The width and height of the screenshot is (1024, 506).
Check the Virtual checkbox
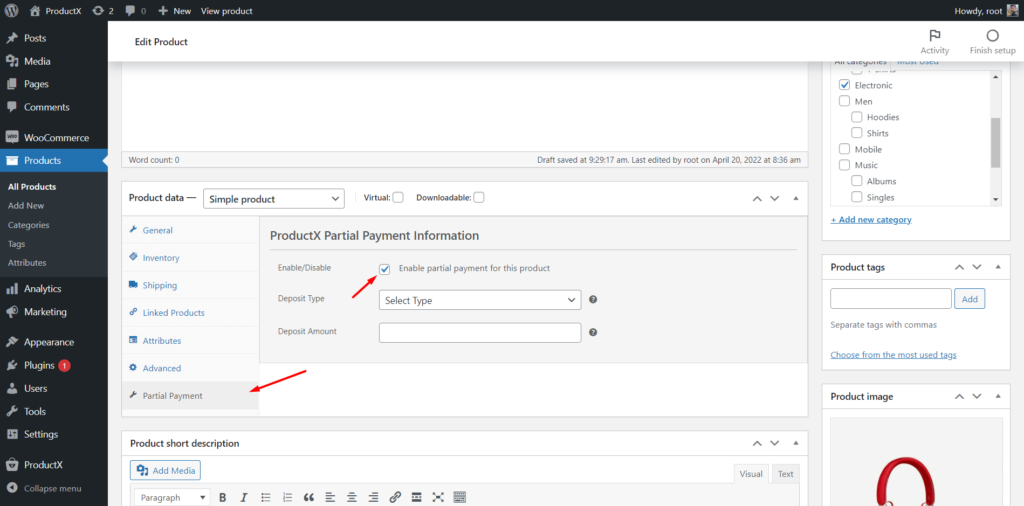[398, 198]
